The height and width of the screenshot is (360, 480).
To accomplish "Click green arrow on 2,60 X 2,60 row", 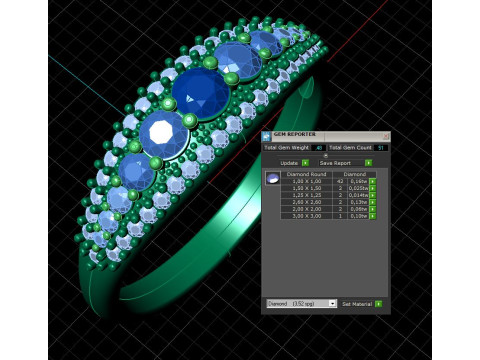I will point(373,202).
